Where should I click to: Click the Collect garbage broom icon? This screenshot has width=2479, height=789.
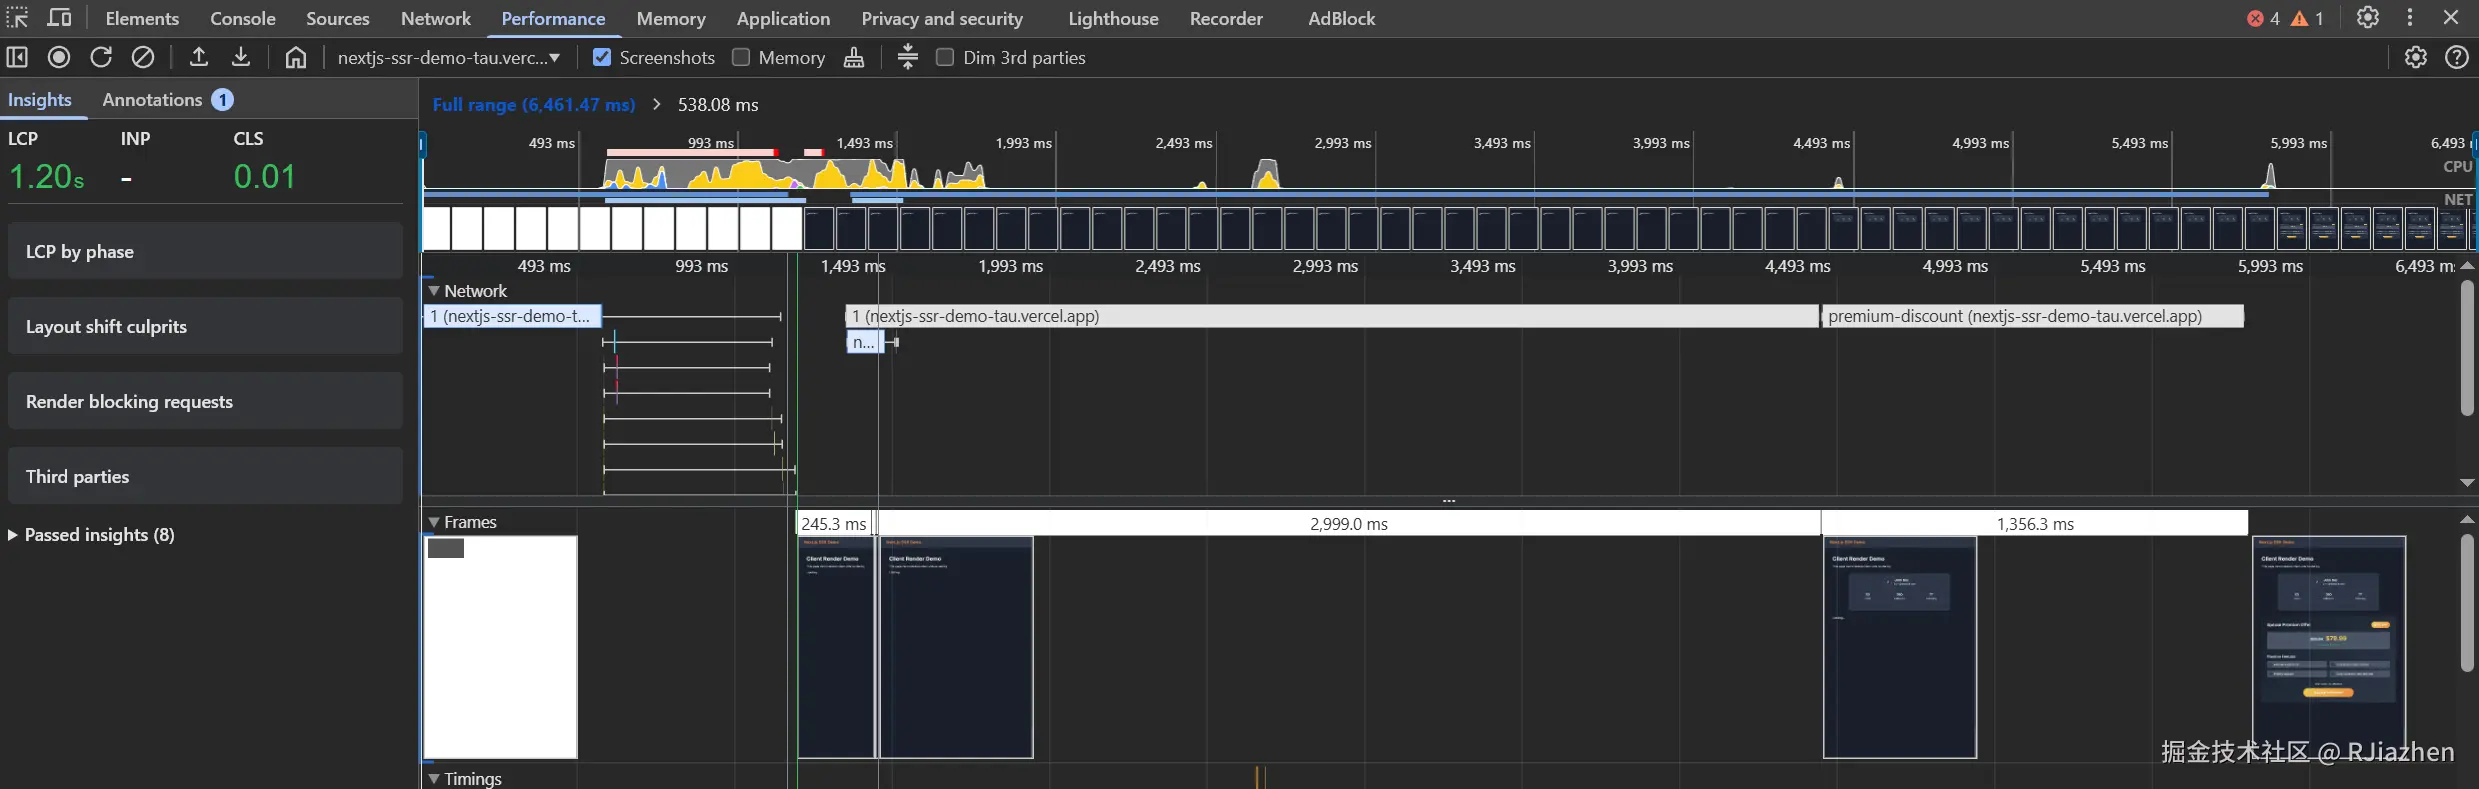point(854,58)
